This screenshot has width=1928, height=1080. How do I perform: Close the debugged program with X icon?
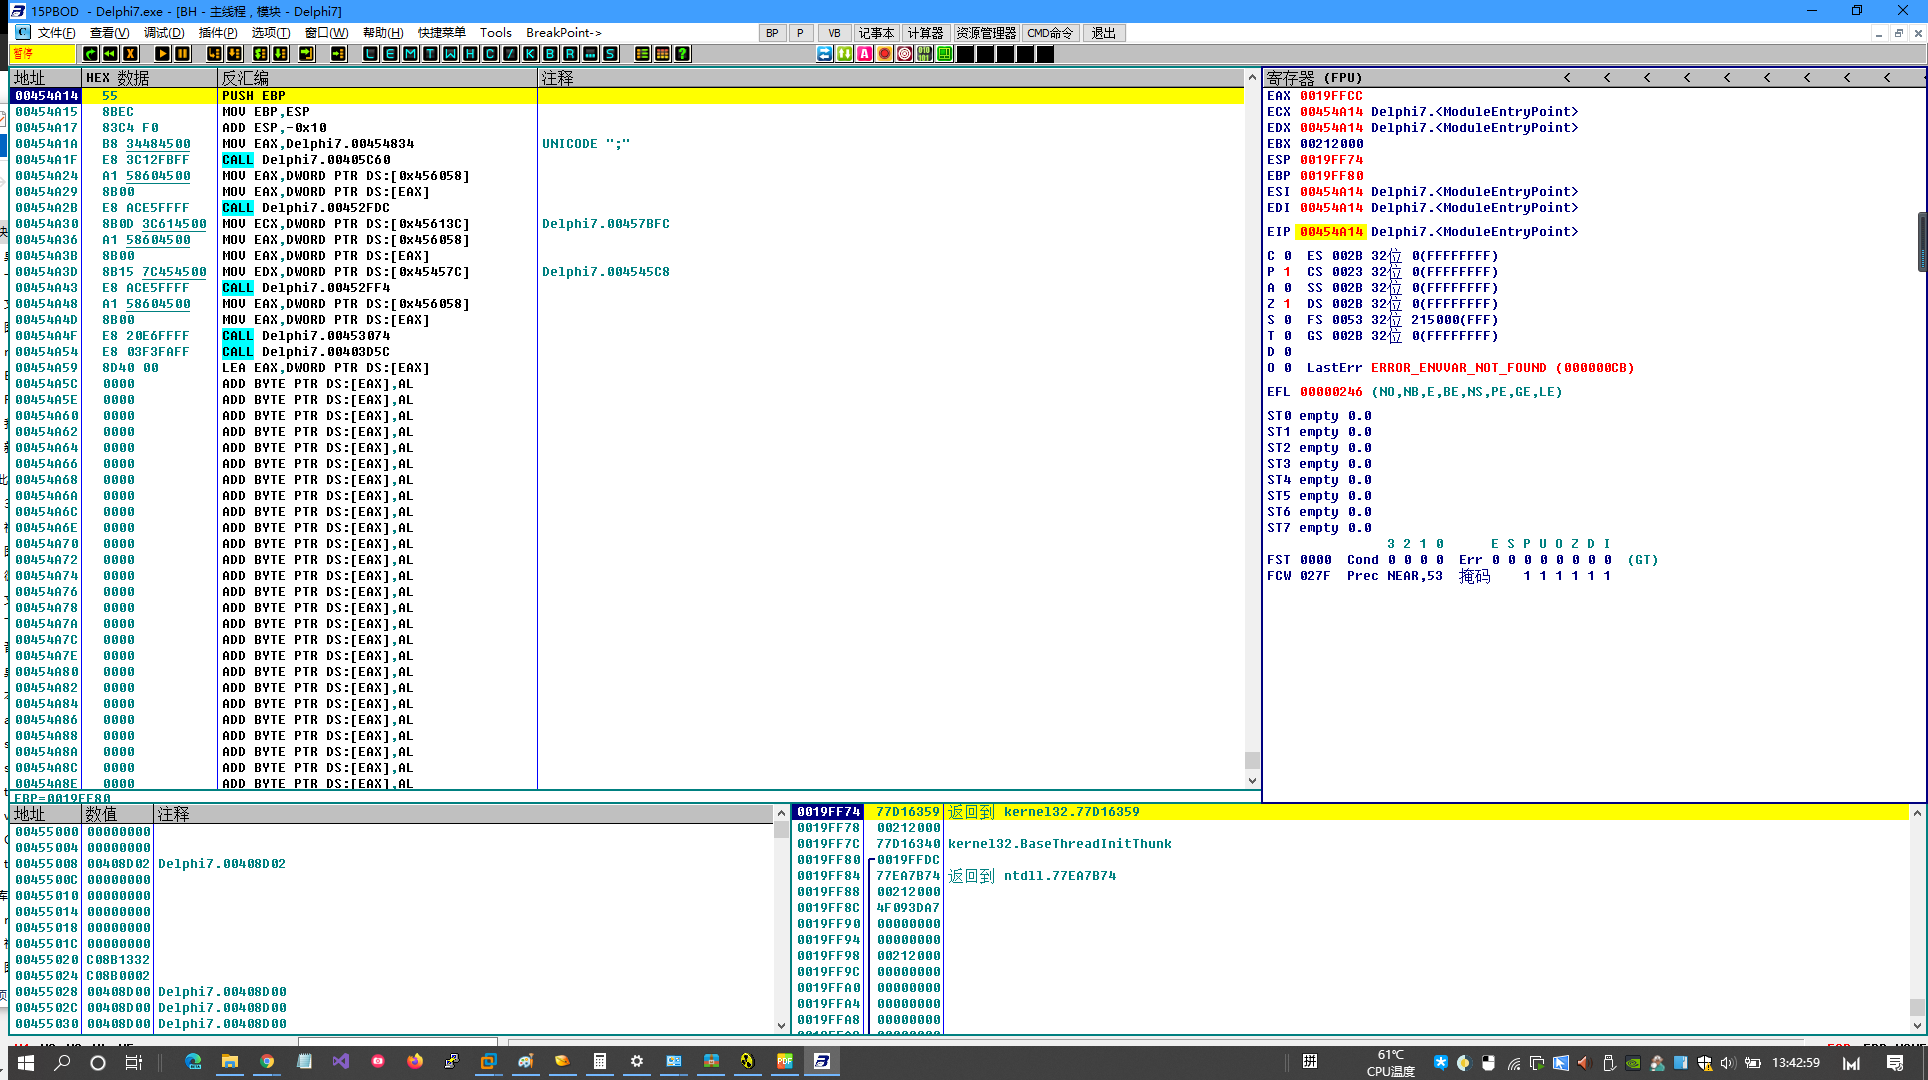[130, 54]
